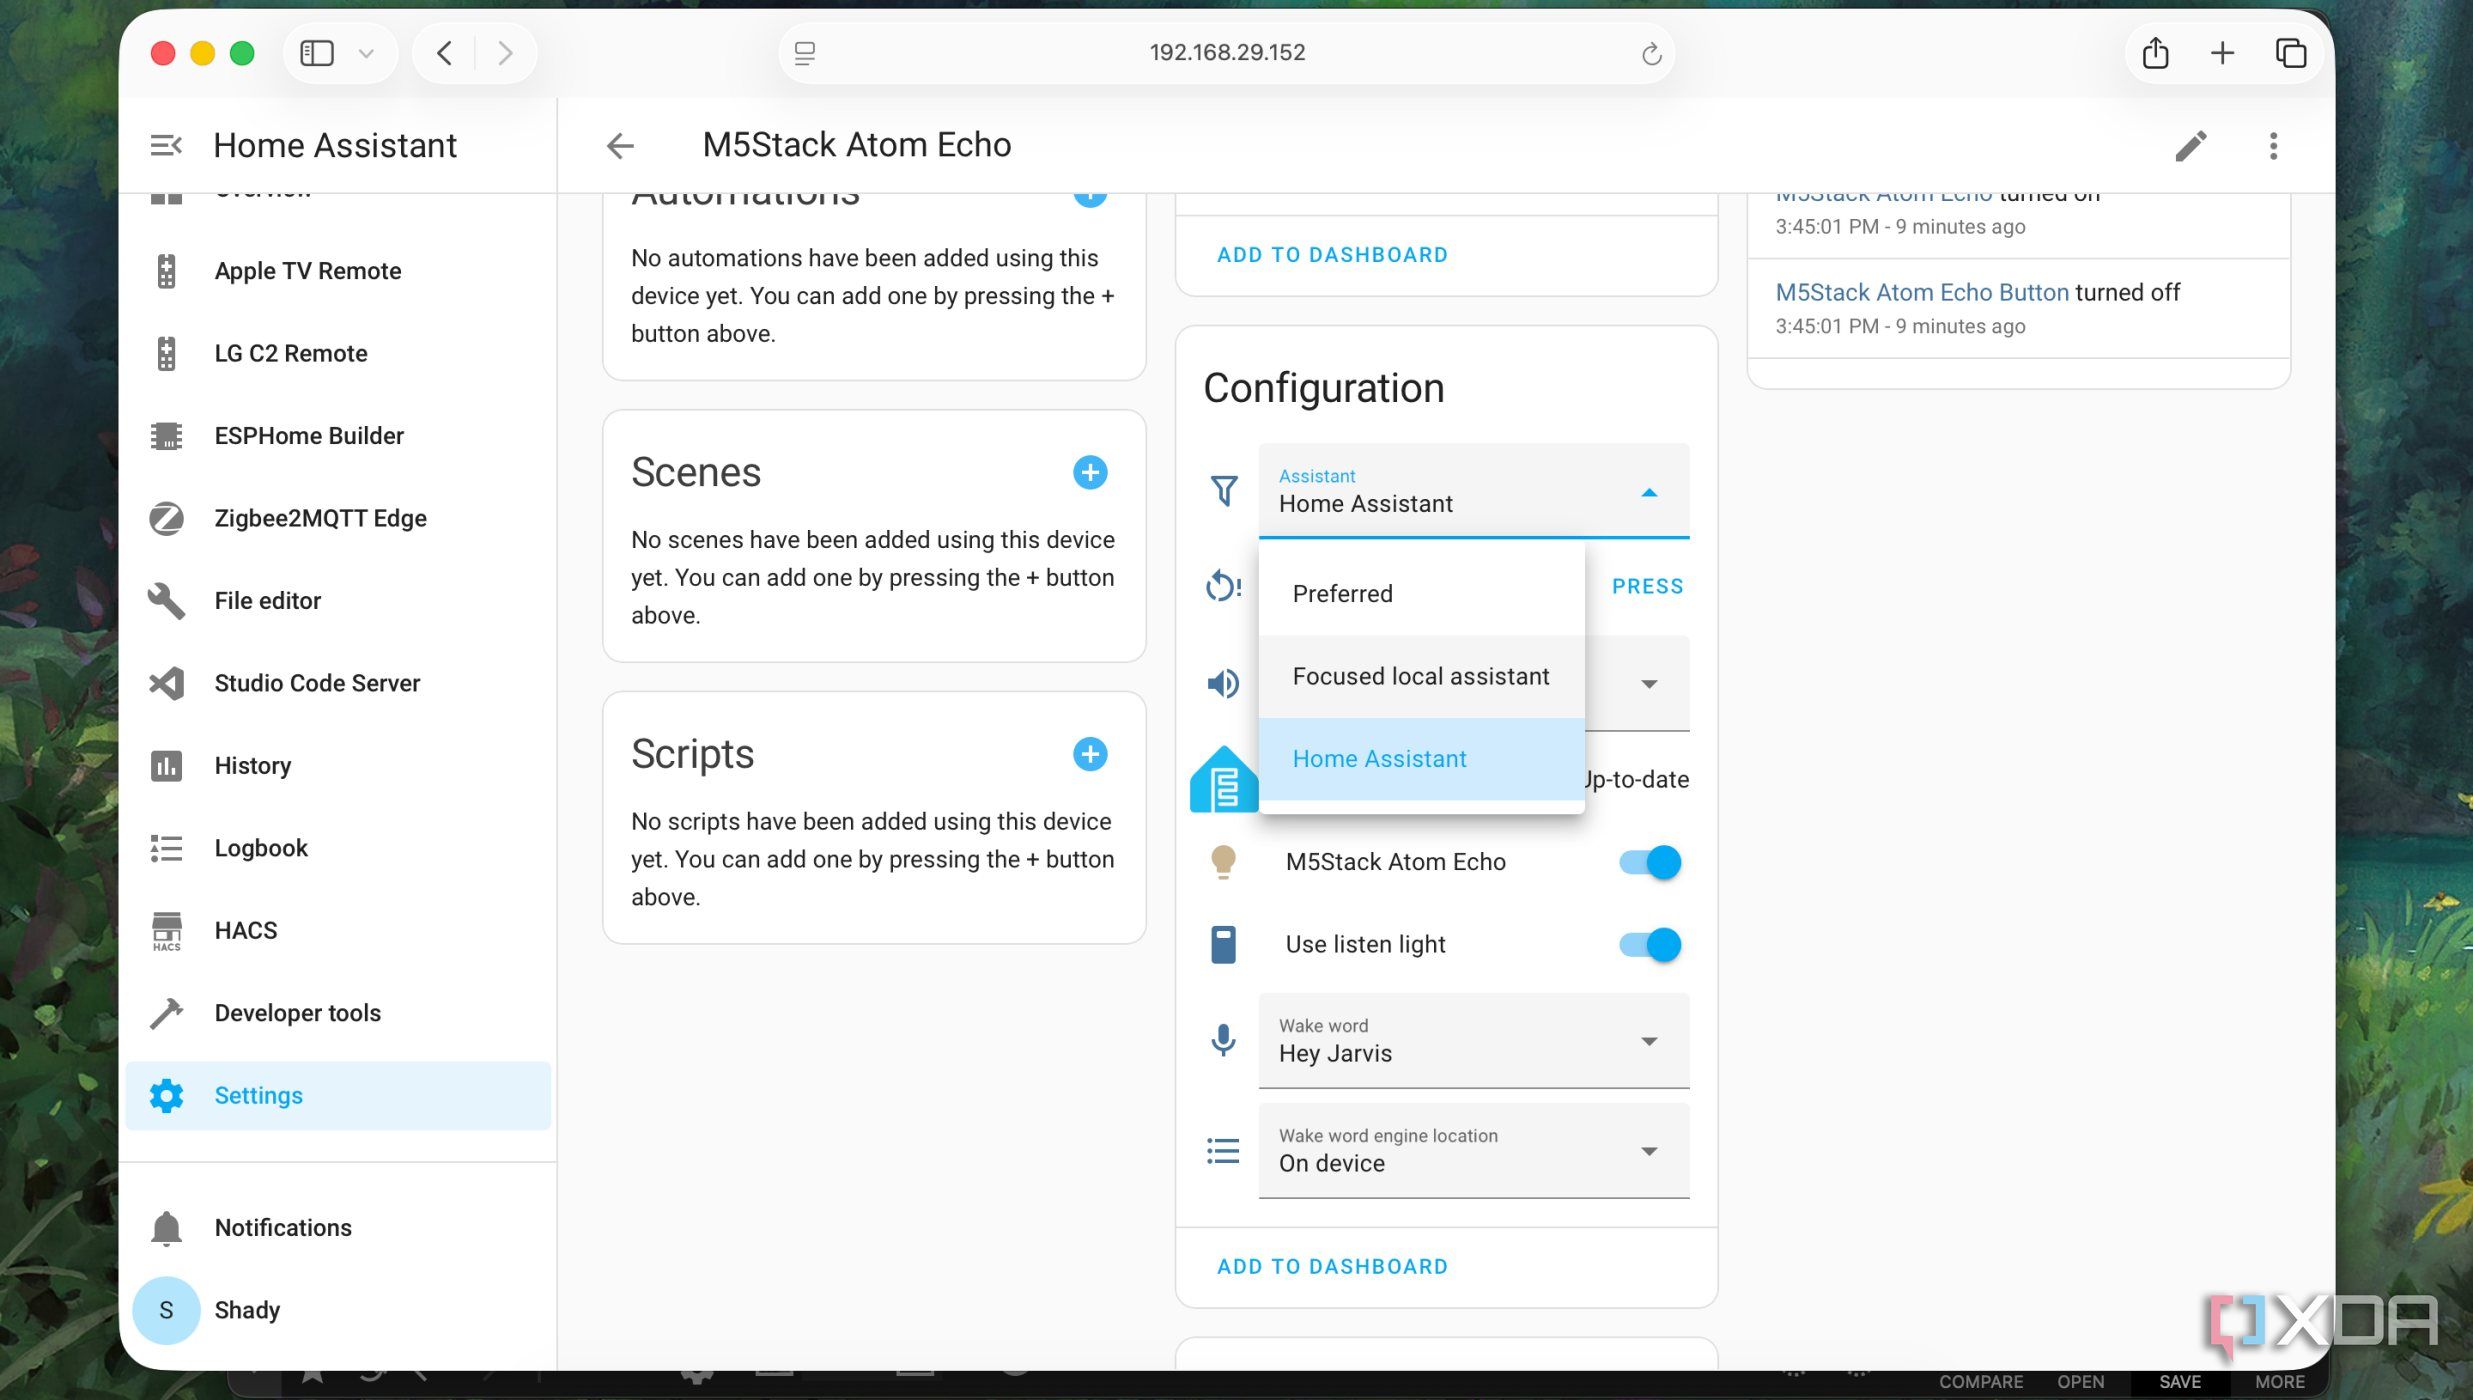
Task: Open Zigbee2MQTT Edge in sidebar
Action: (x=338, y=519)
